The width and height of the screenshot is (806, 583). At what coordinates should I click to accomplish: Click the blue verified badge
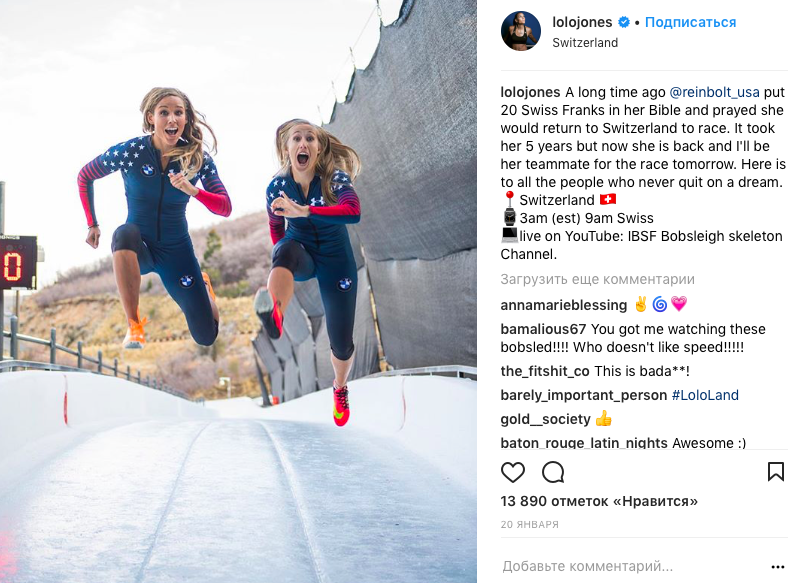click(x=624, y=22)
